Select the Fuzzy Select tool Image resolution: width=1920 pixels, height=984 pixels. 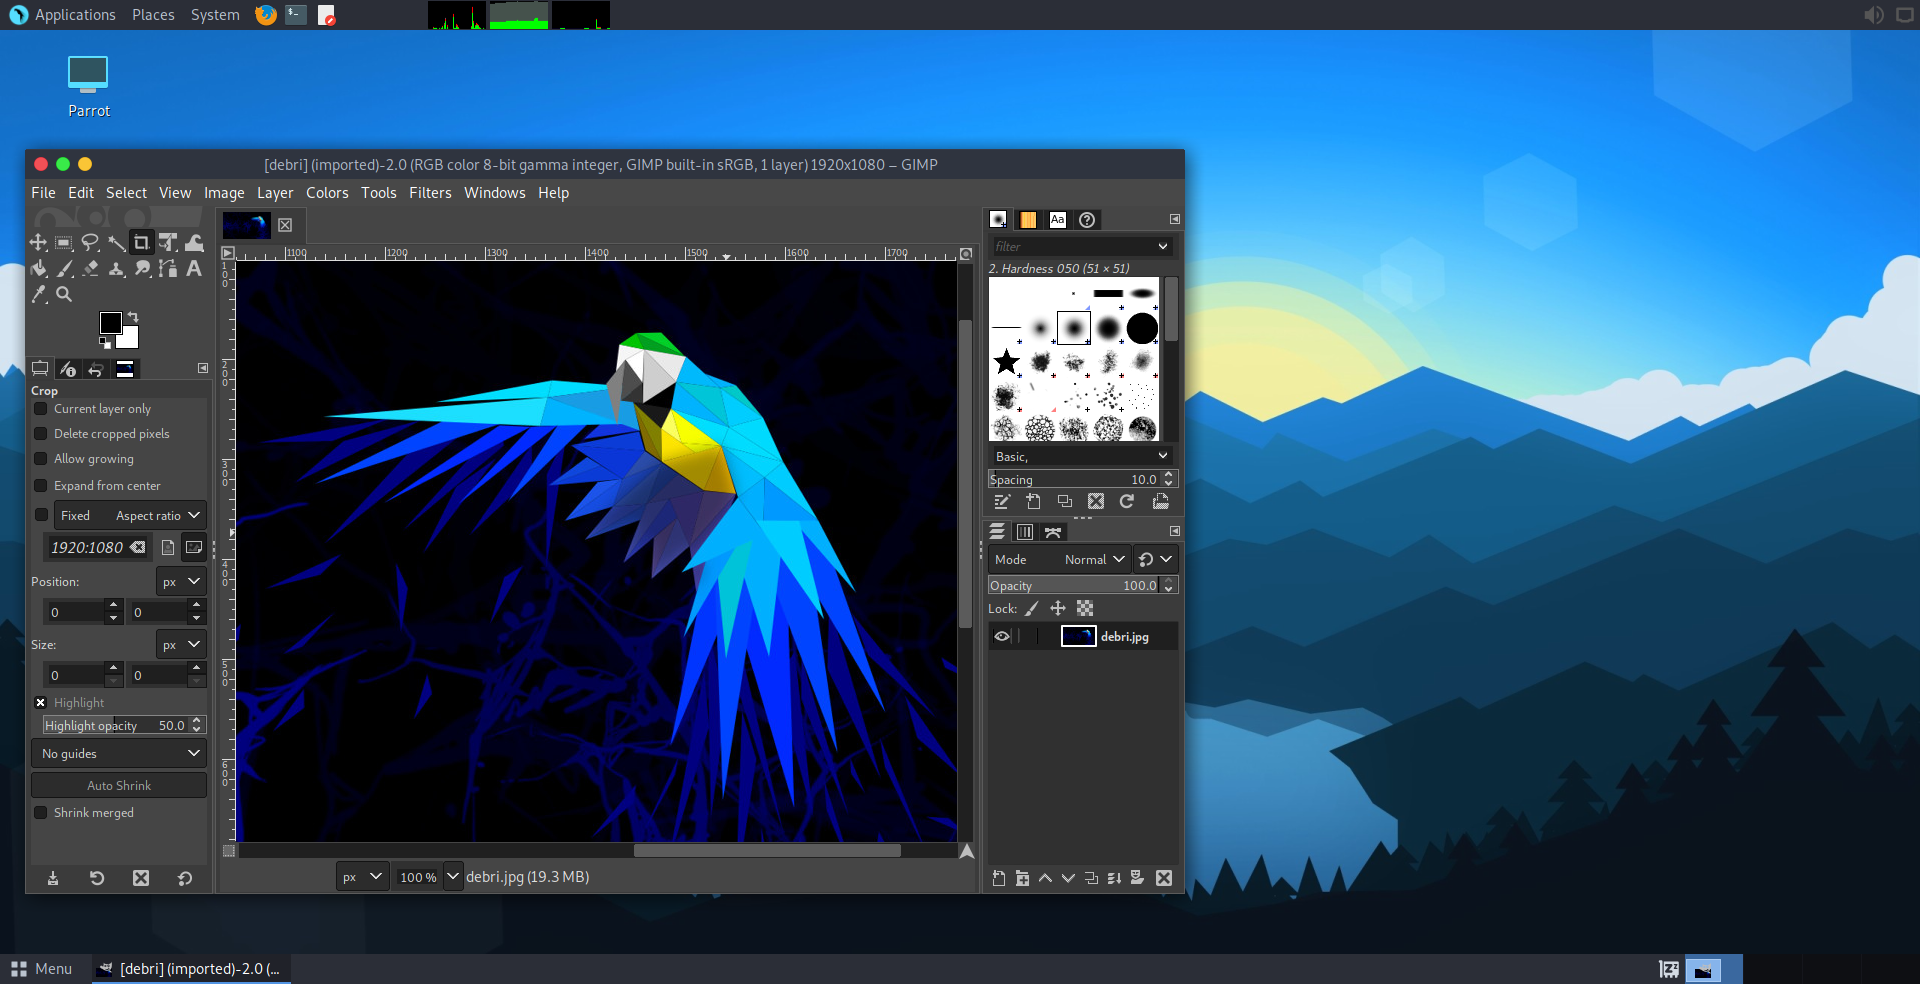coord(116,242)
